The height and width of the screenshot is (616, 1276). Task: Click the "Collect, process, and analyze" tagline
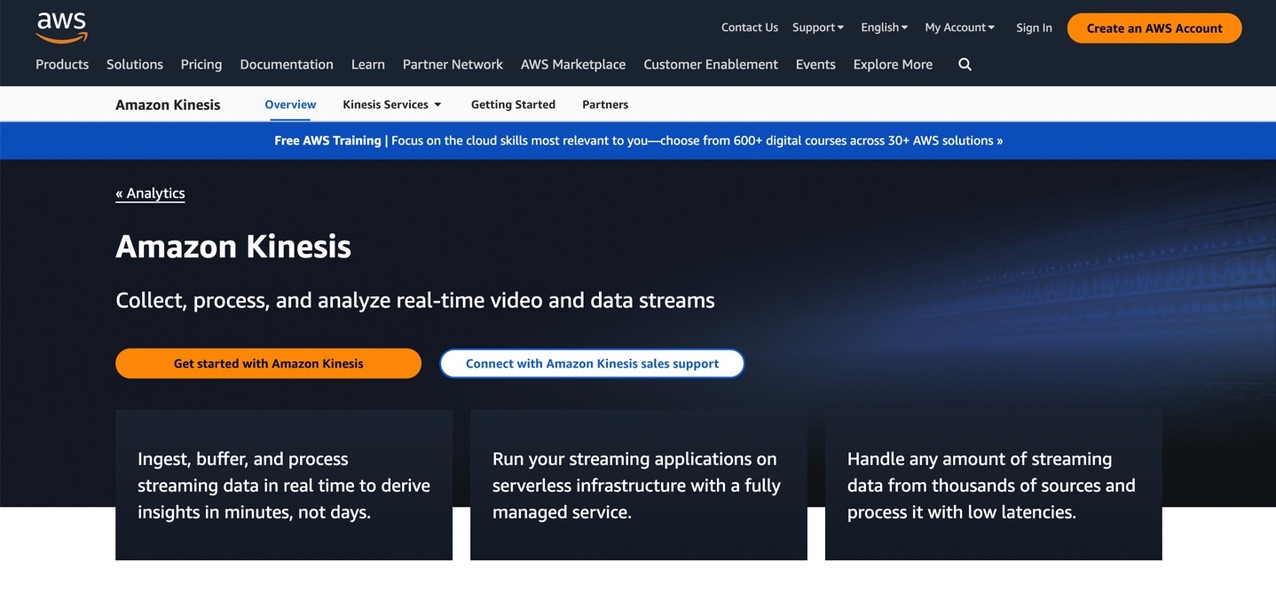coord(415,300)
